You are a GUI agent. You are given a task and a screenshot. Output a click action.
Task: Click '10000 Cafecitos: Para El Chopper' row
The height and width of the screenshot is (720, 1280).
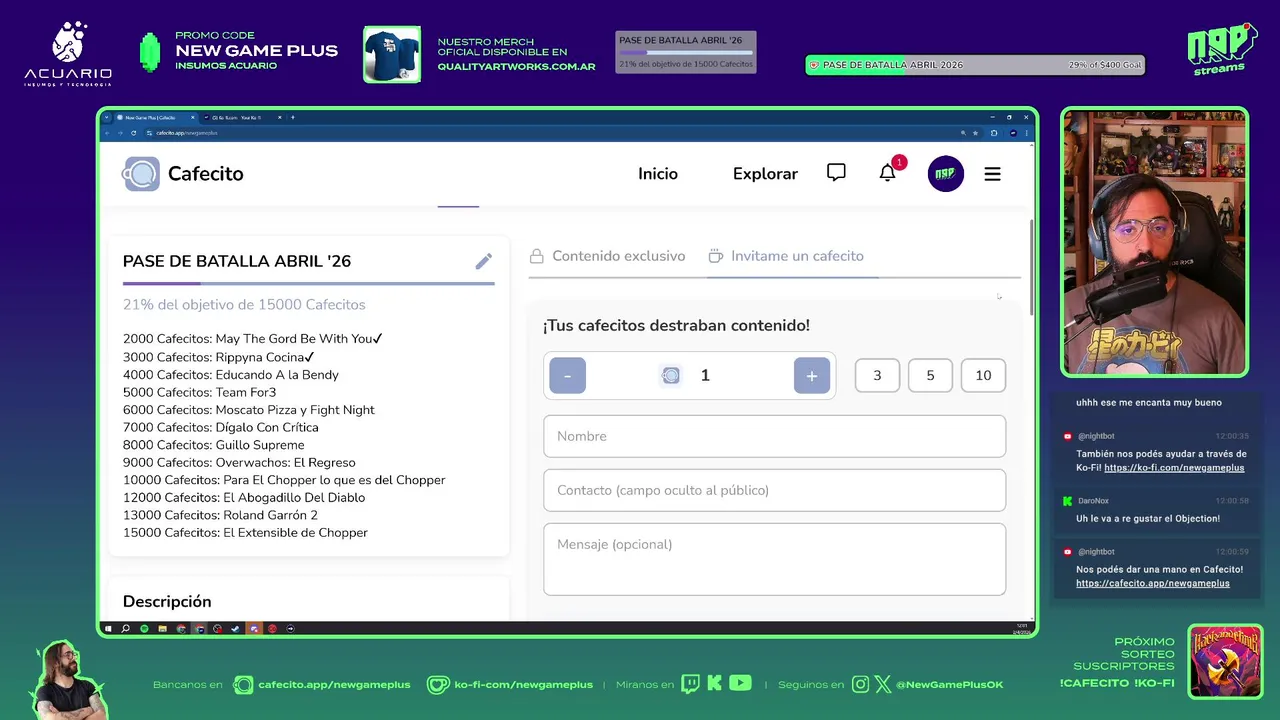coord(284,480)
